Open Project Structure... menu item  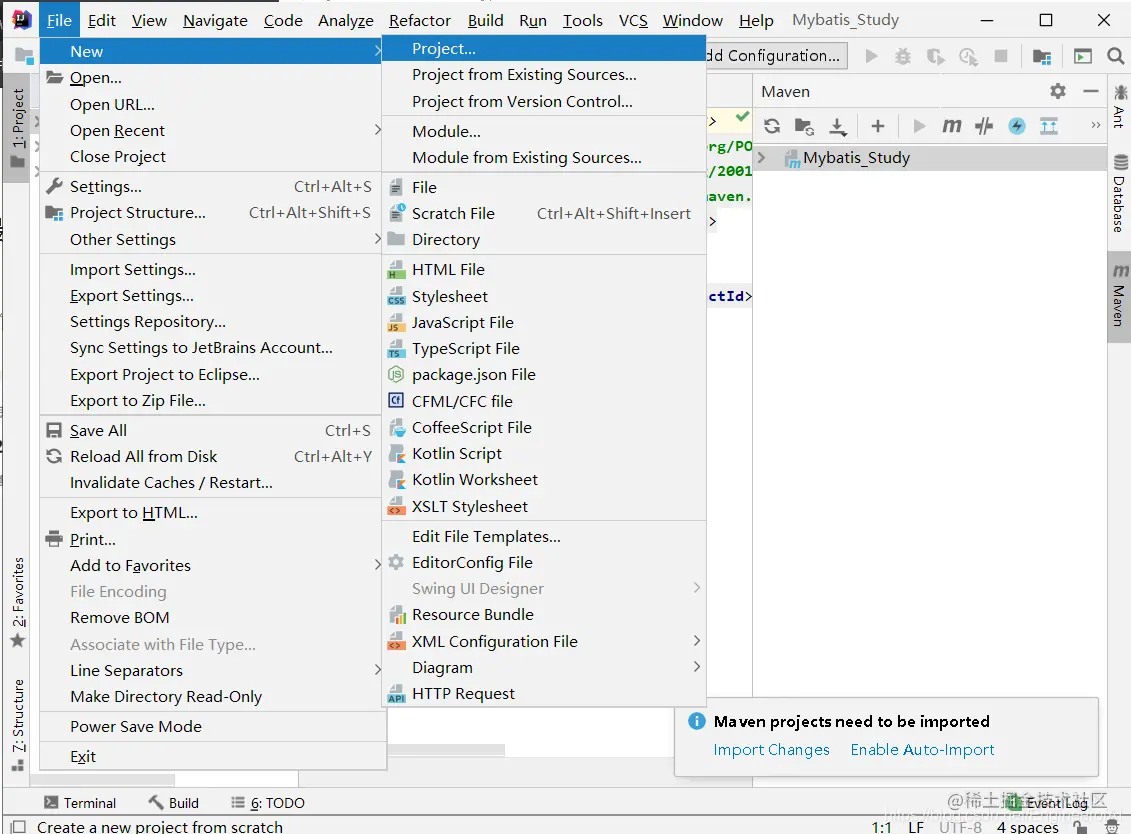(211, 213)
